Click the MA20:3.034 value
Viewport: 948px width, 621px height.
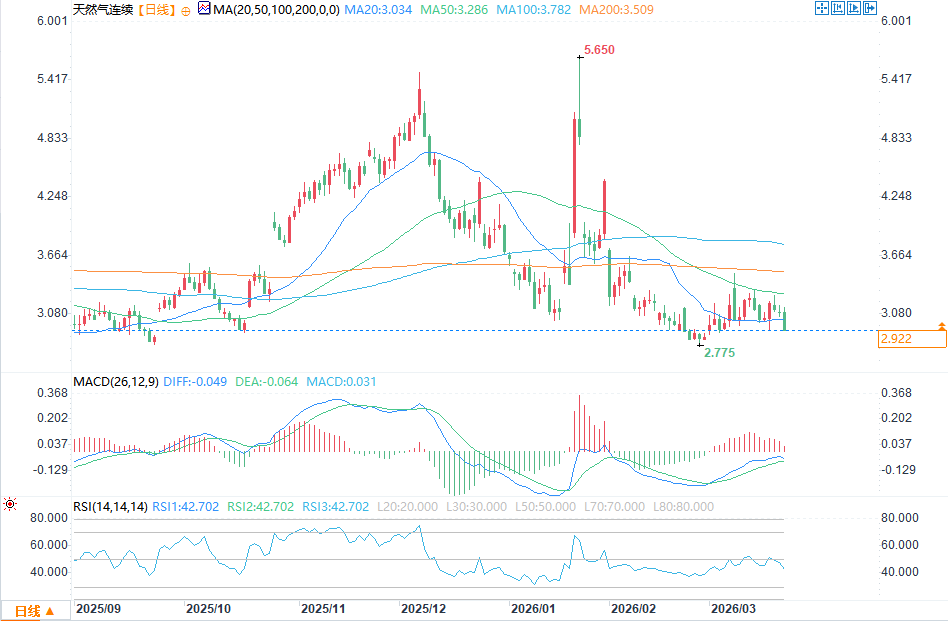click(x=378, y=10)
